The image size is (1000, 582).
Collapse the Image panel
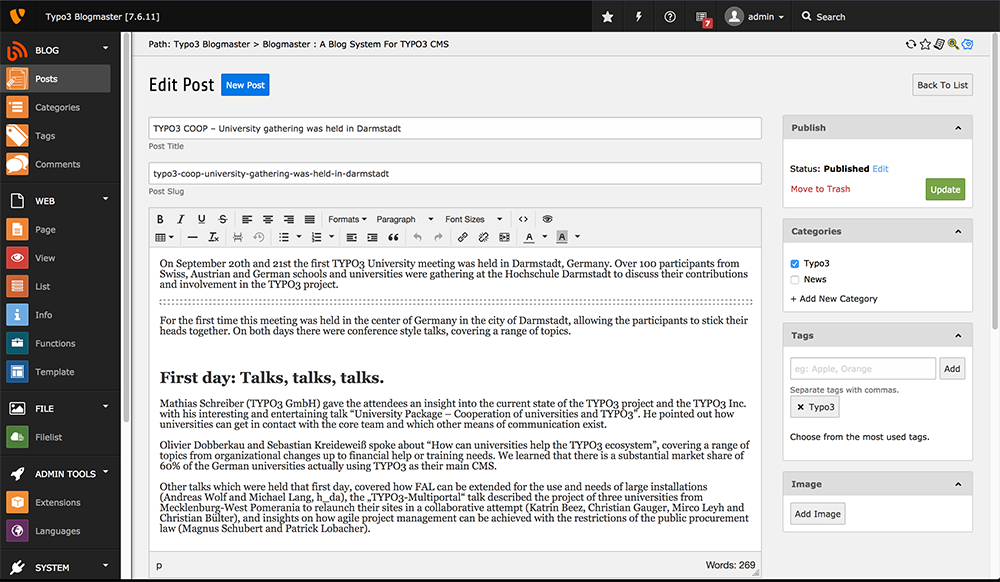pyautogui.click(x=958, y=484)
